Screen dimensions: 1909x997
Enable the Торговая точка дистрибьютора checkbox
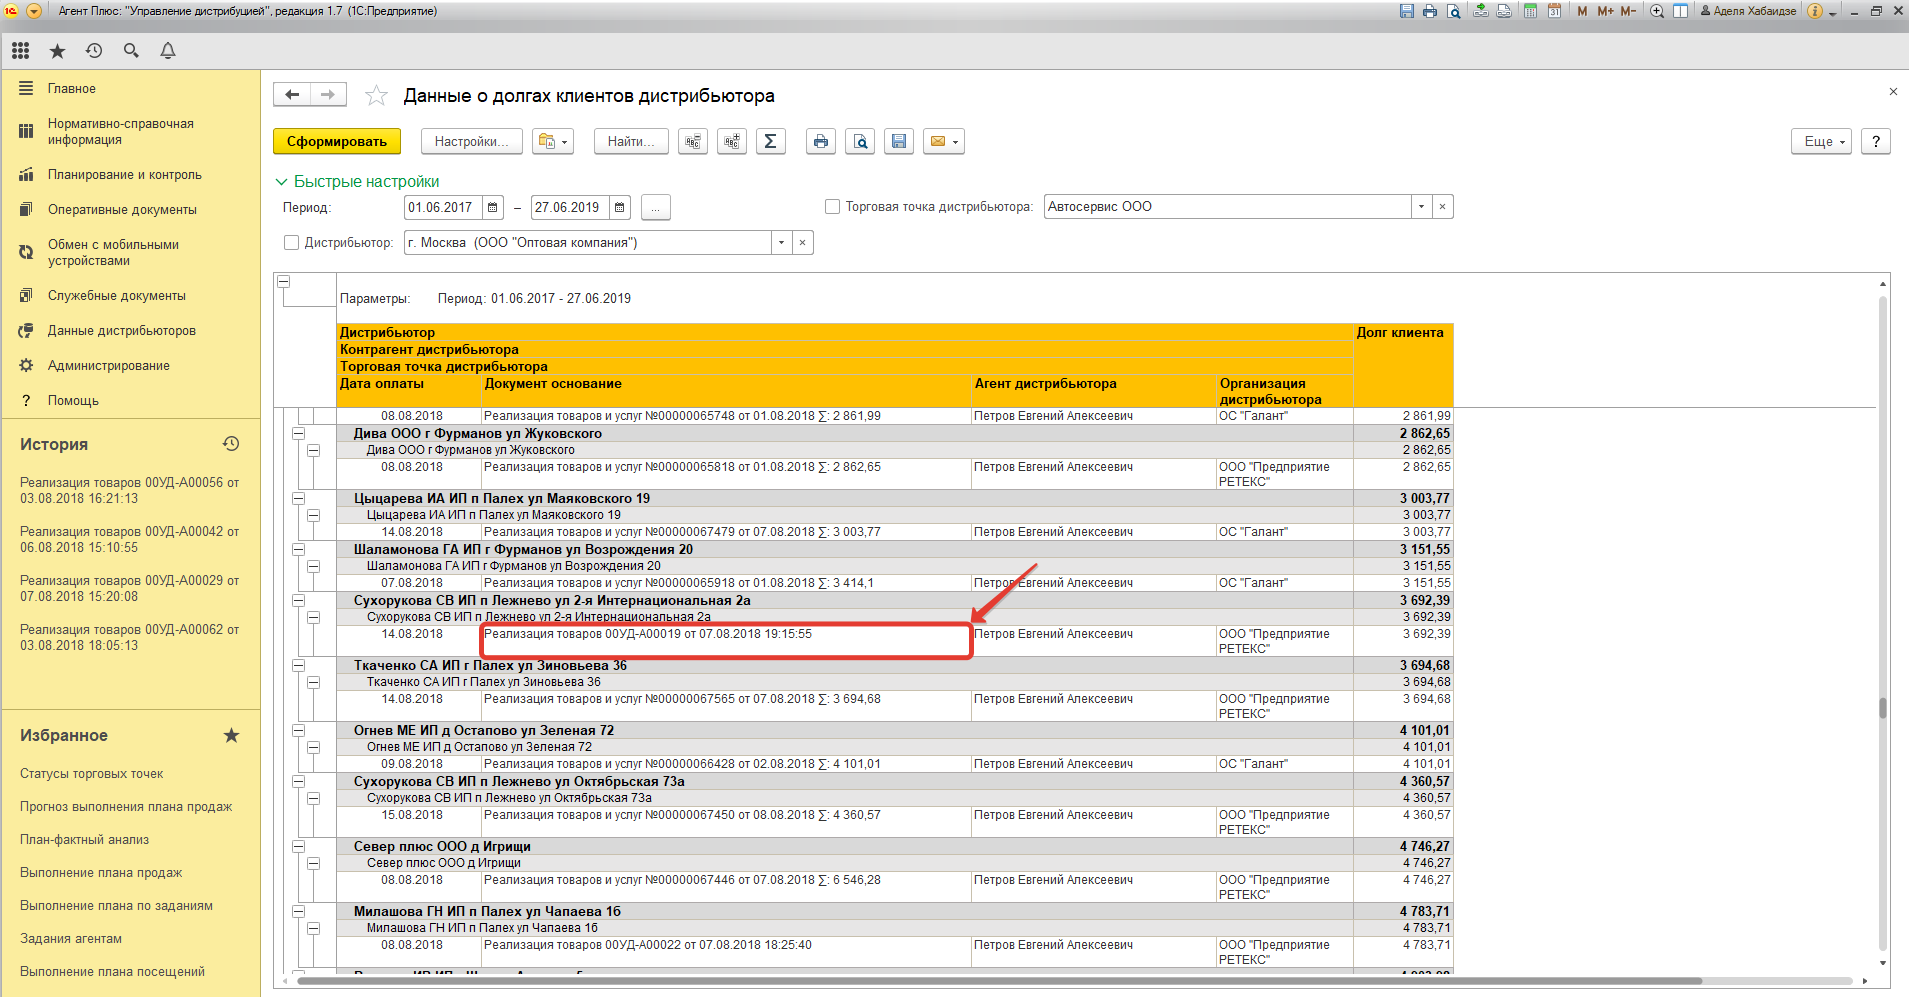coord(832,206)
